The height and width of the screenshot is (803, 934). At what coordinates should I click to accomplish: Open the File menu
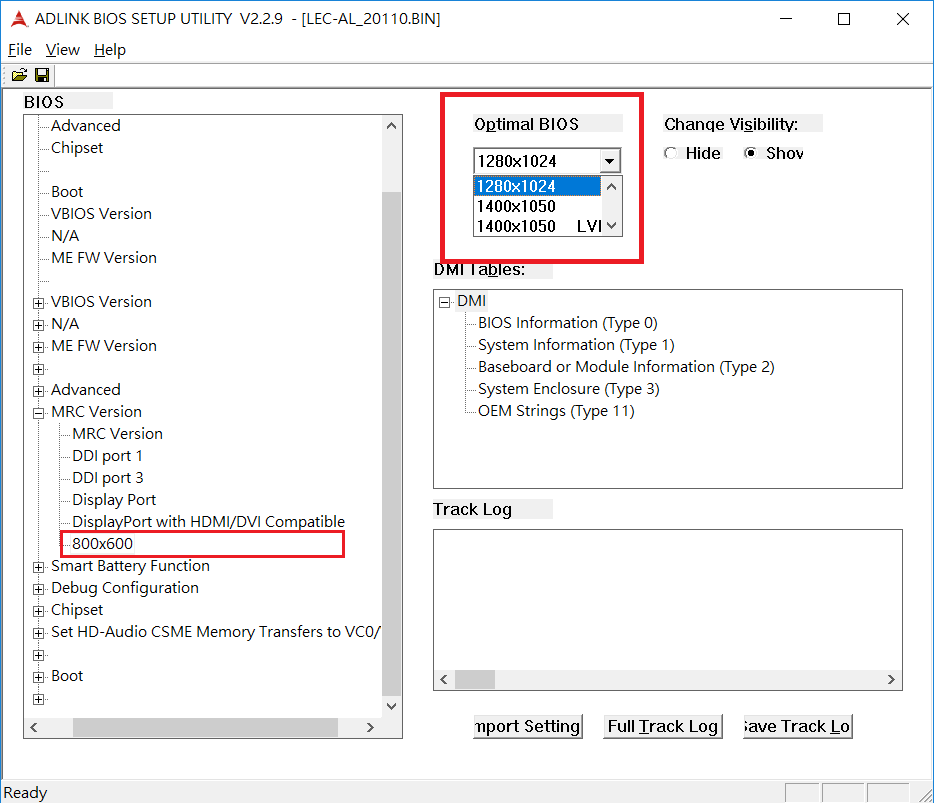point(20,50)
